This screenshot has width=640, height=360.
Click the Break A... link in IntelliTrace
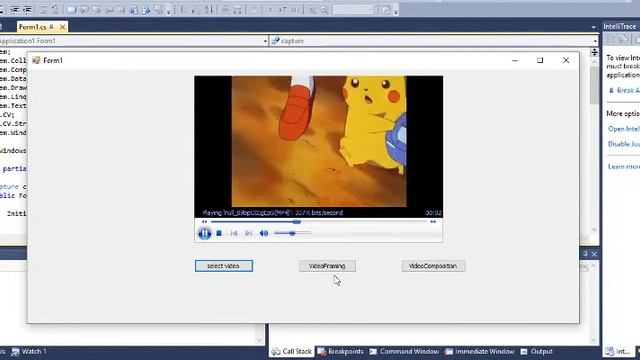coord(628,91)
